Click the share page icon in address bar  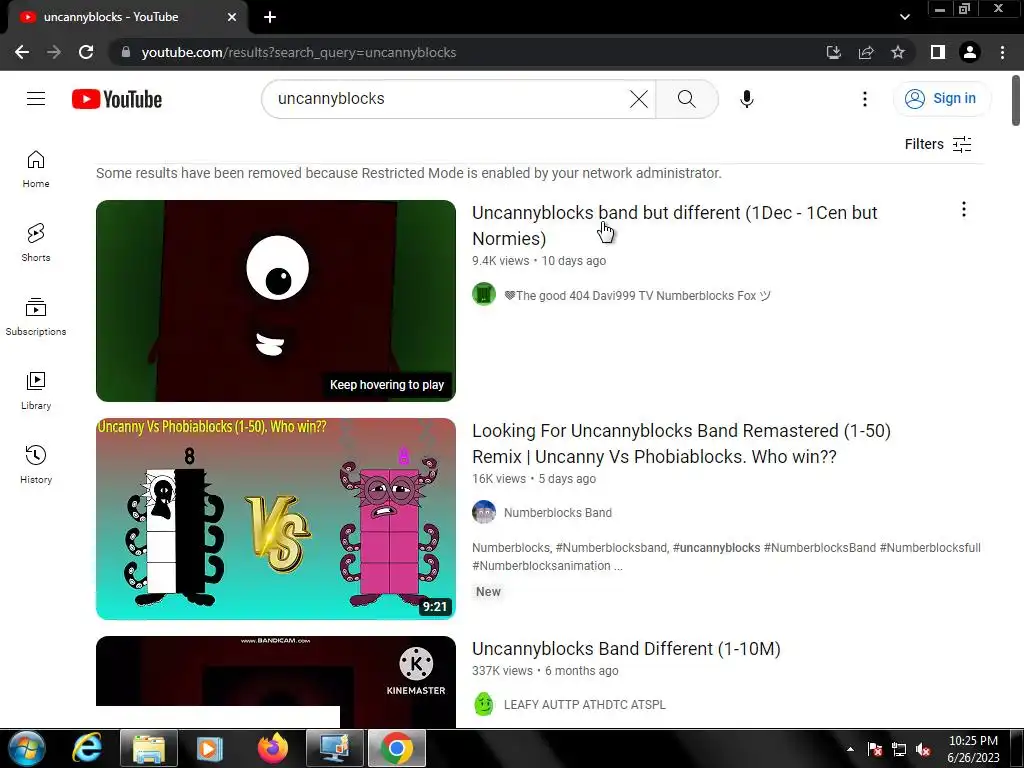pos(866,52)
